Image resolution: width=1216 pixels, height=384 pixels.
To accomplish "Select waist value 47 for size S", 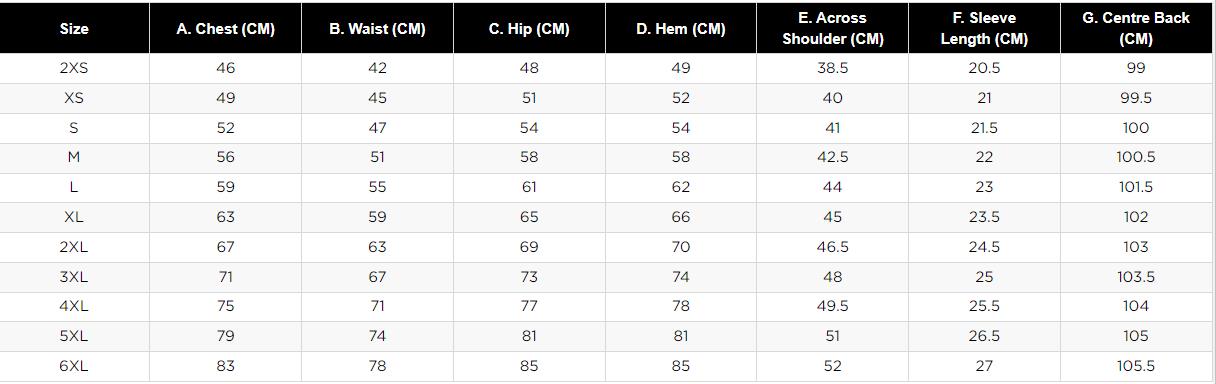I will click(x=377, y=128).
